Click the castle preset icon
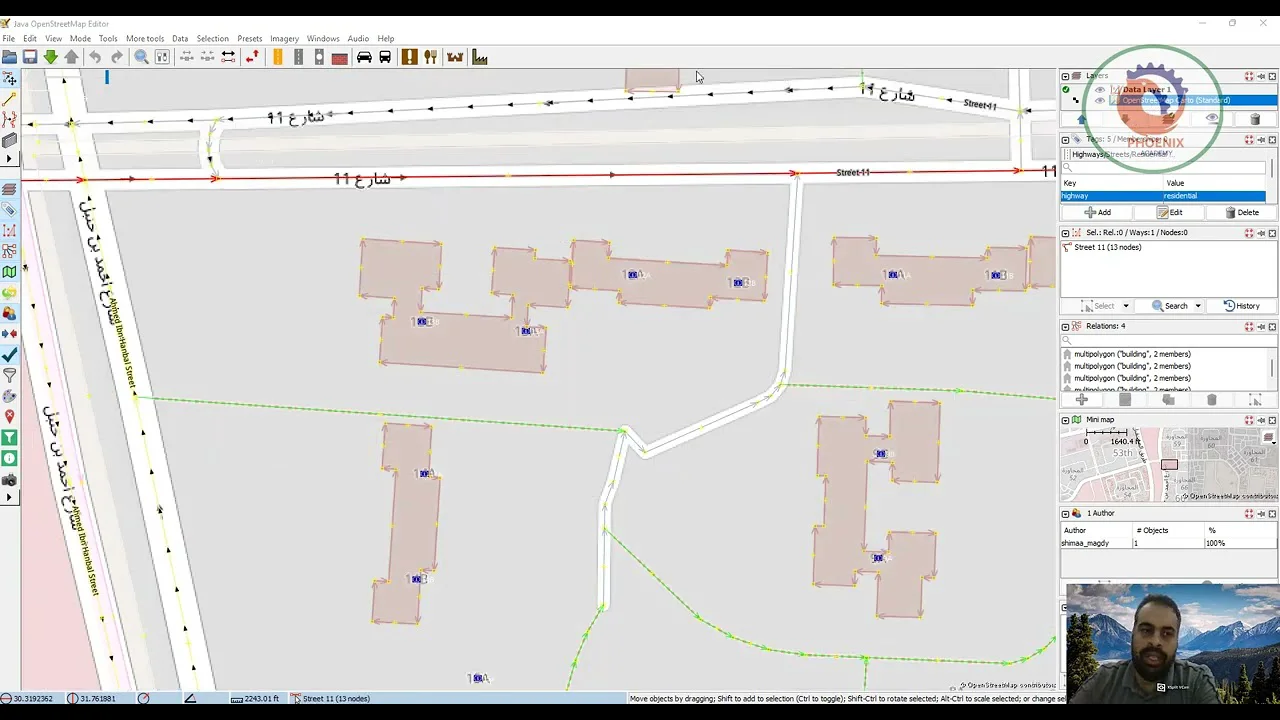 pos(455,57)
